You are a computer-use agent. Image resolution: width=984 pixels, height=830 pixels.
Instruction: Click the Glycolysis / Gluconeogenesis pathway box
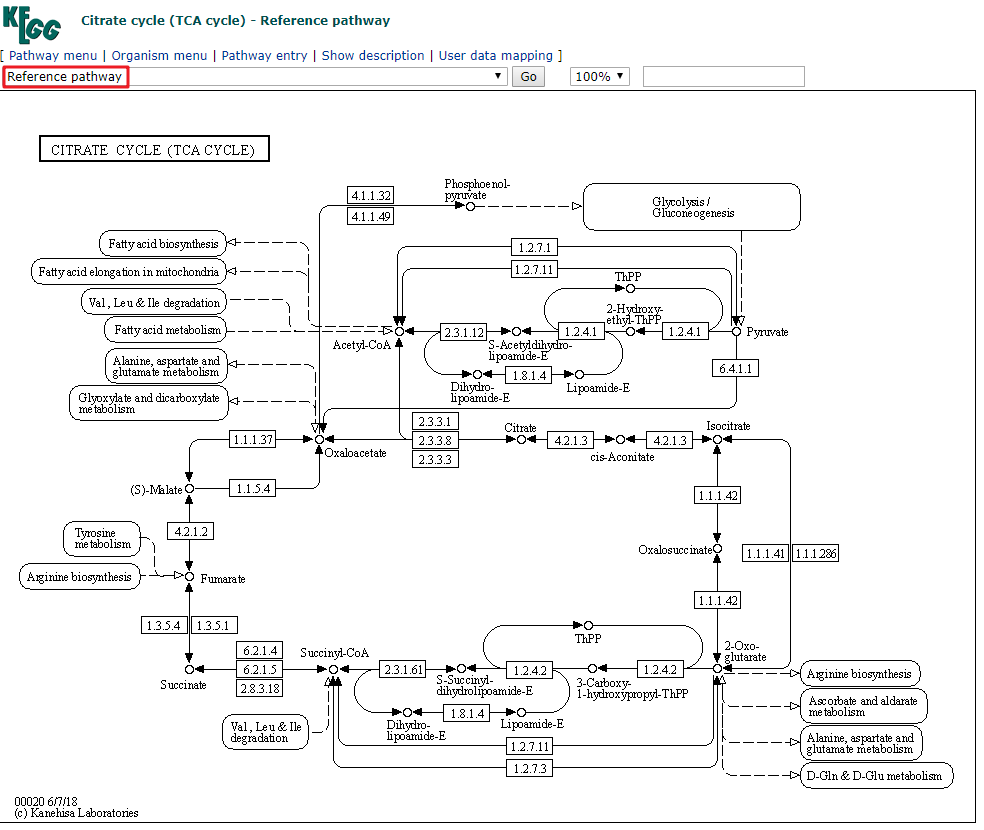tap(692, 207)
